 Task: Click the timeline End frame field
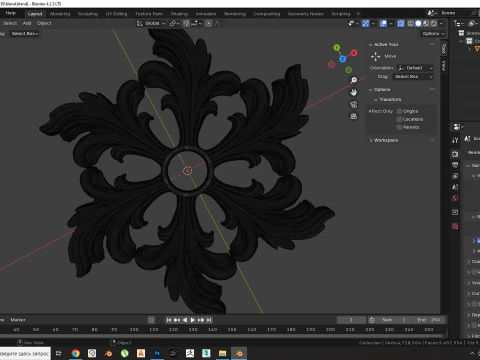click(429, 320)
